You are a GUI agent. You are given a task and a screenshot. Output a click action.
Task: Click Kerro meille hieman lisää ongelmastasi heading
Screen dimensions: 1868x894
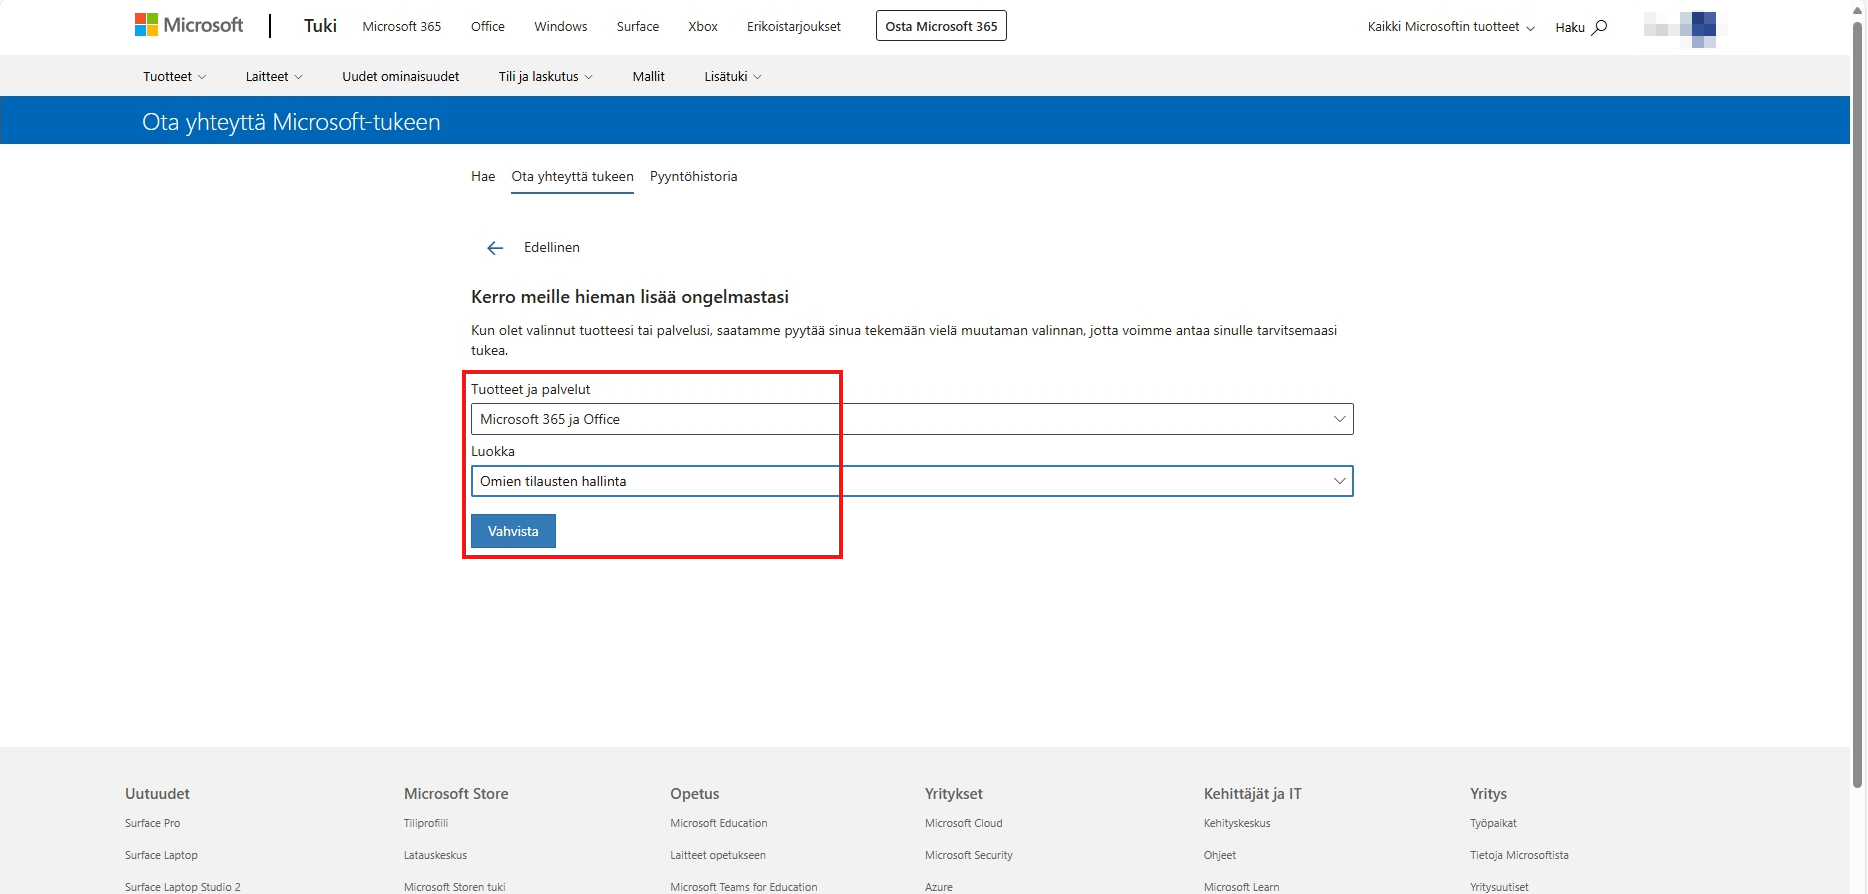[x=630, y=297]
